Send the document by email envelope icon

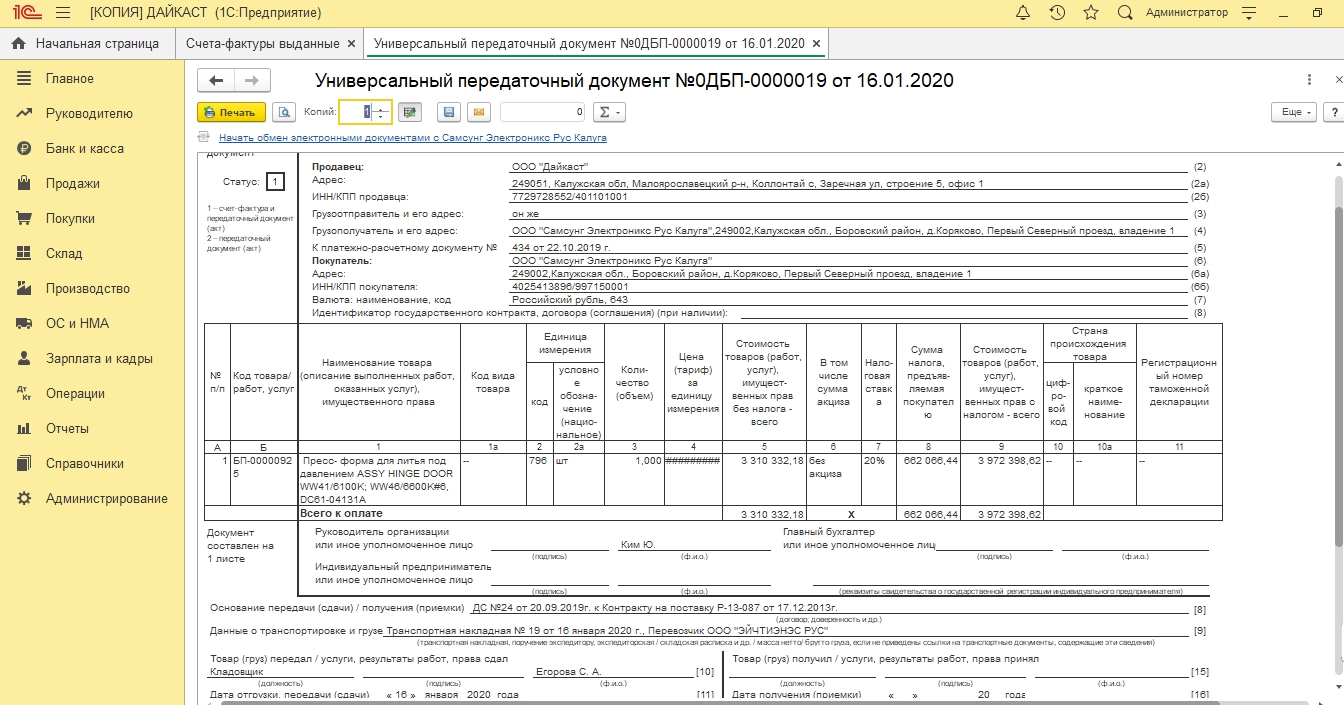click(478, 112)
